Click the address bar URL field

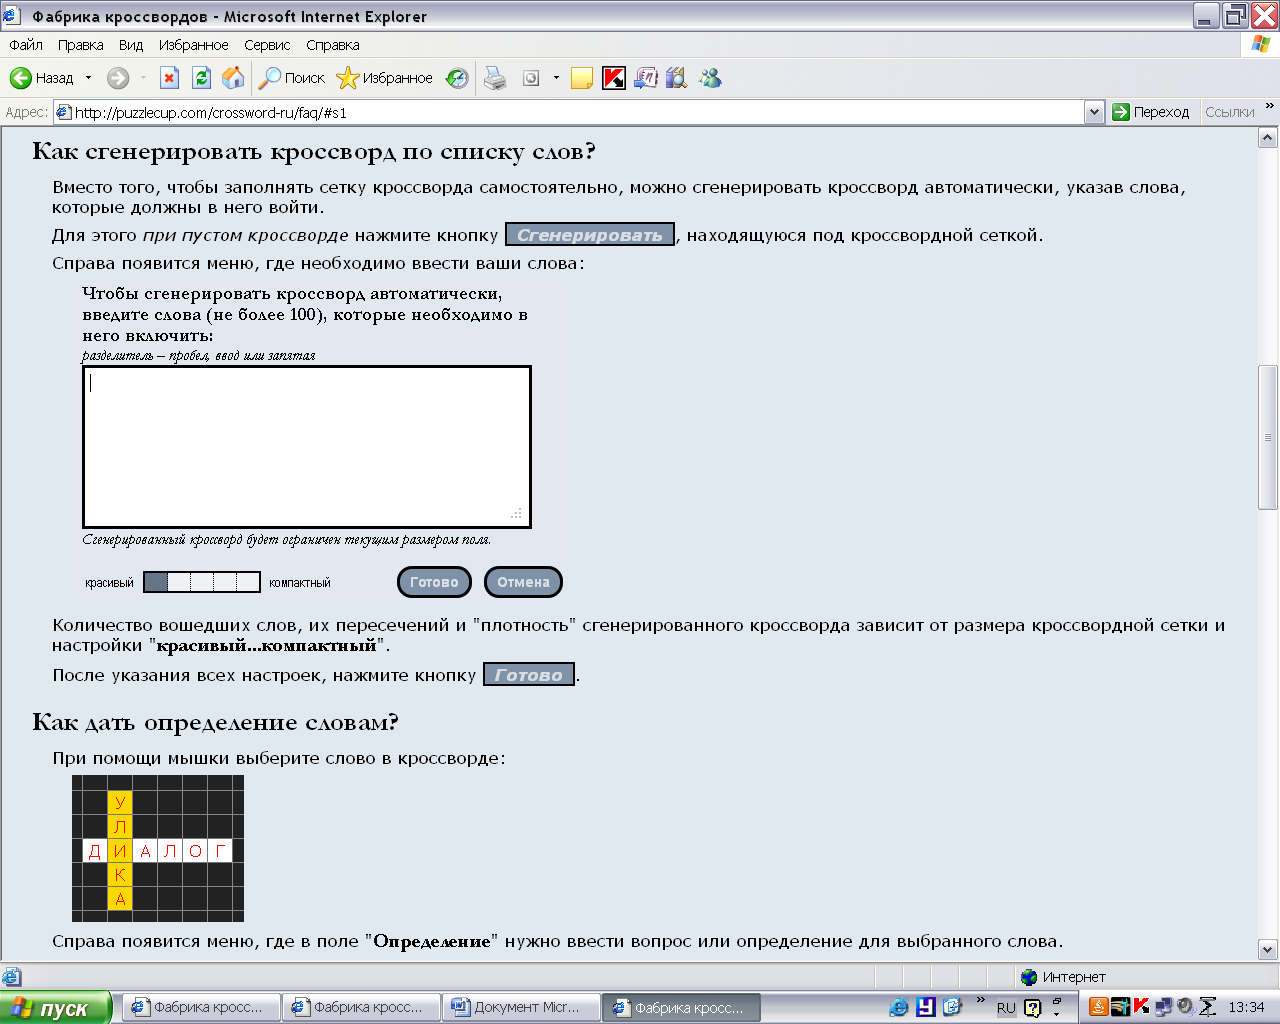pos(568,112)
